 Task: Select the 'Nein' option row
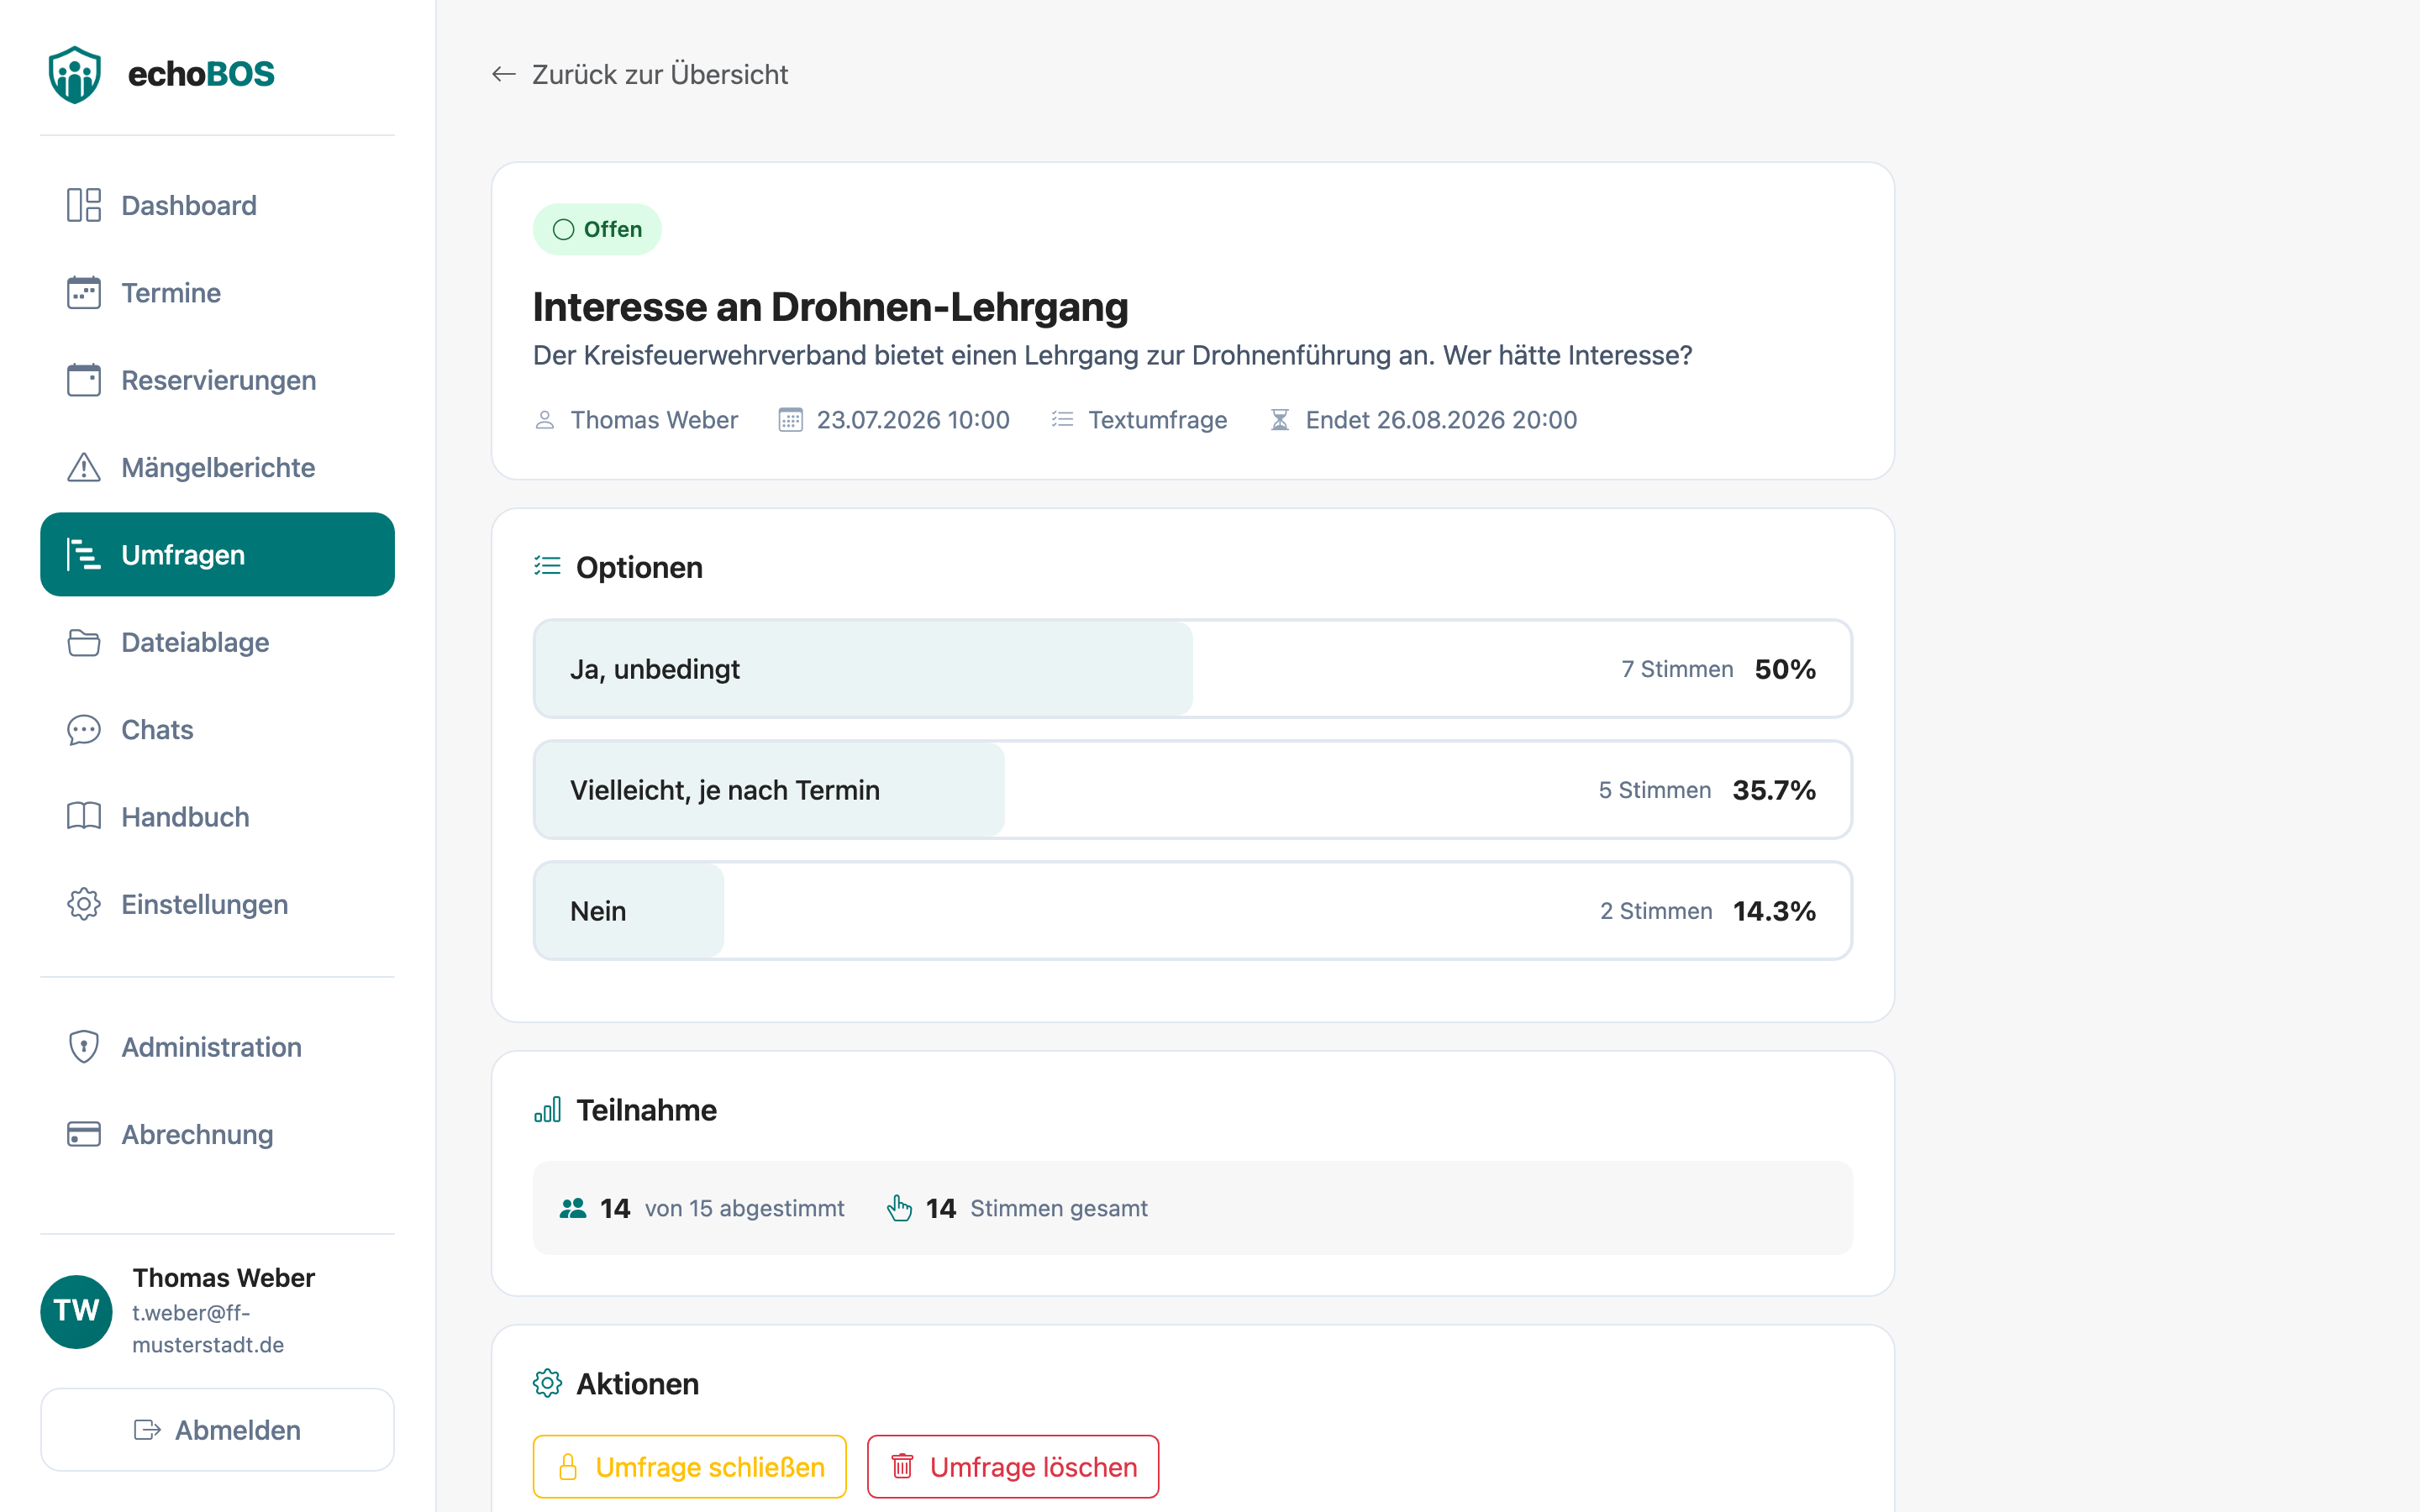(x=1192, y=911)
